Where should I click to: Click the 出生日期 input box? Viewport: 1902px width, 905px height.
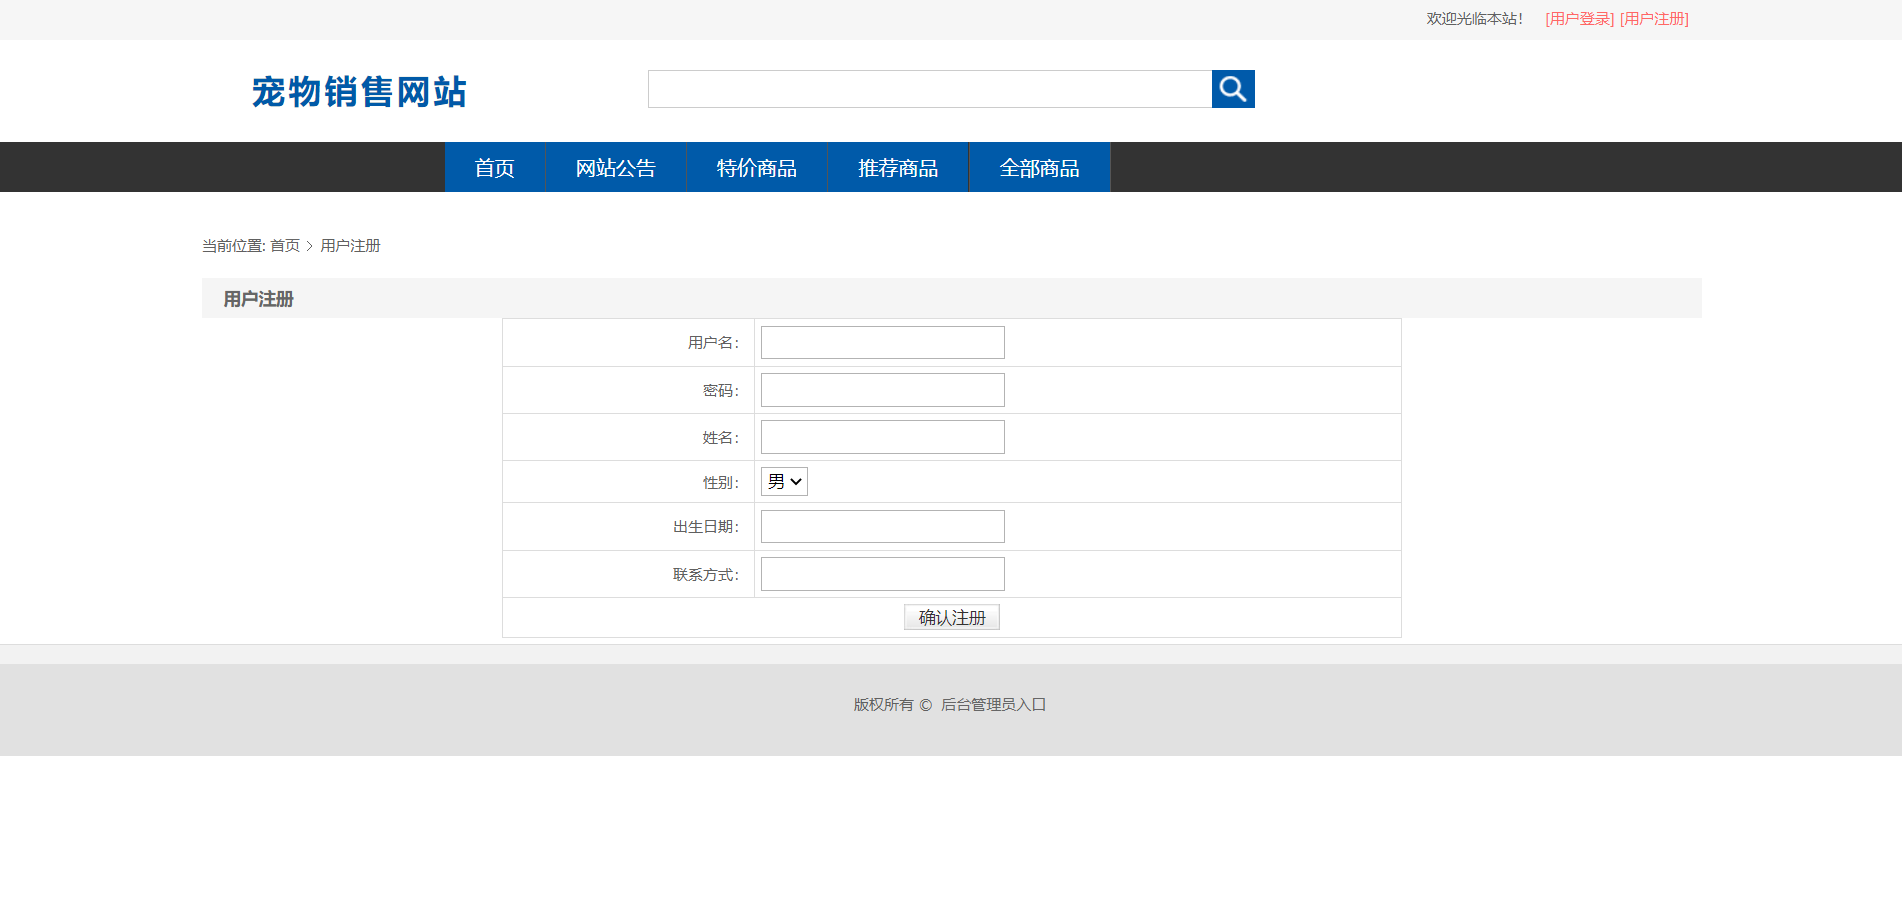click(882, 527)
